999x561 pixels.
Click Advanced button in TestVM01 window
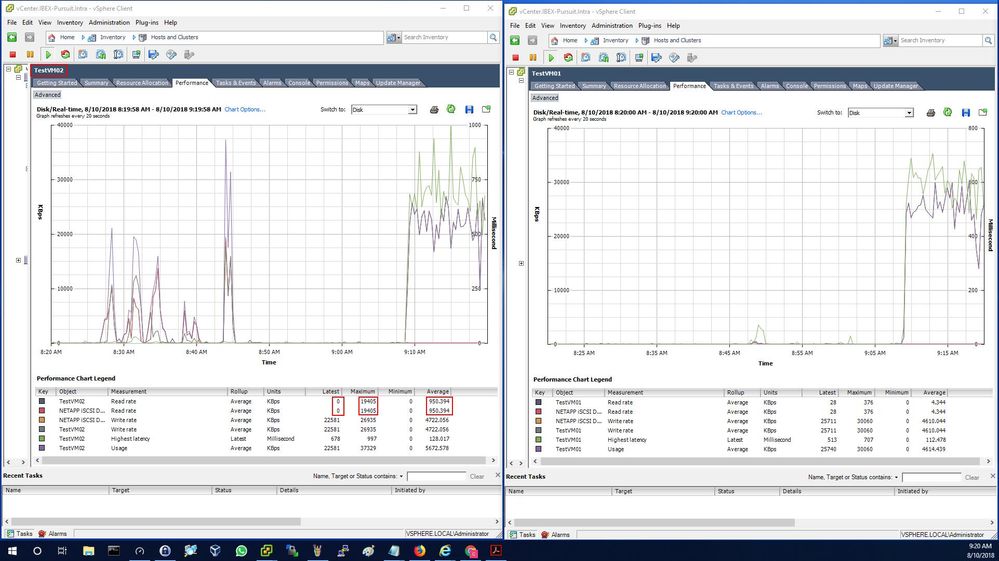pos(545,98)
